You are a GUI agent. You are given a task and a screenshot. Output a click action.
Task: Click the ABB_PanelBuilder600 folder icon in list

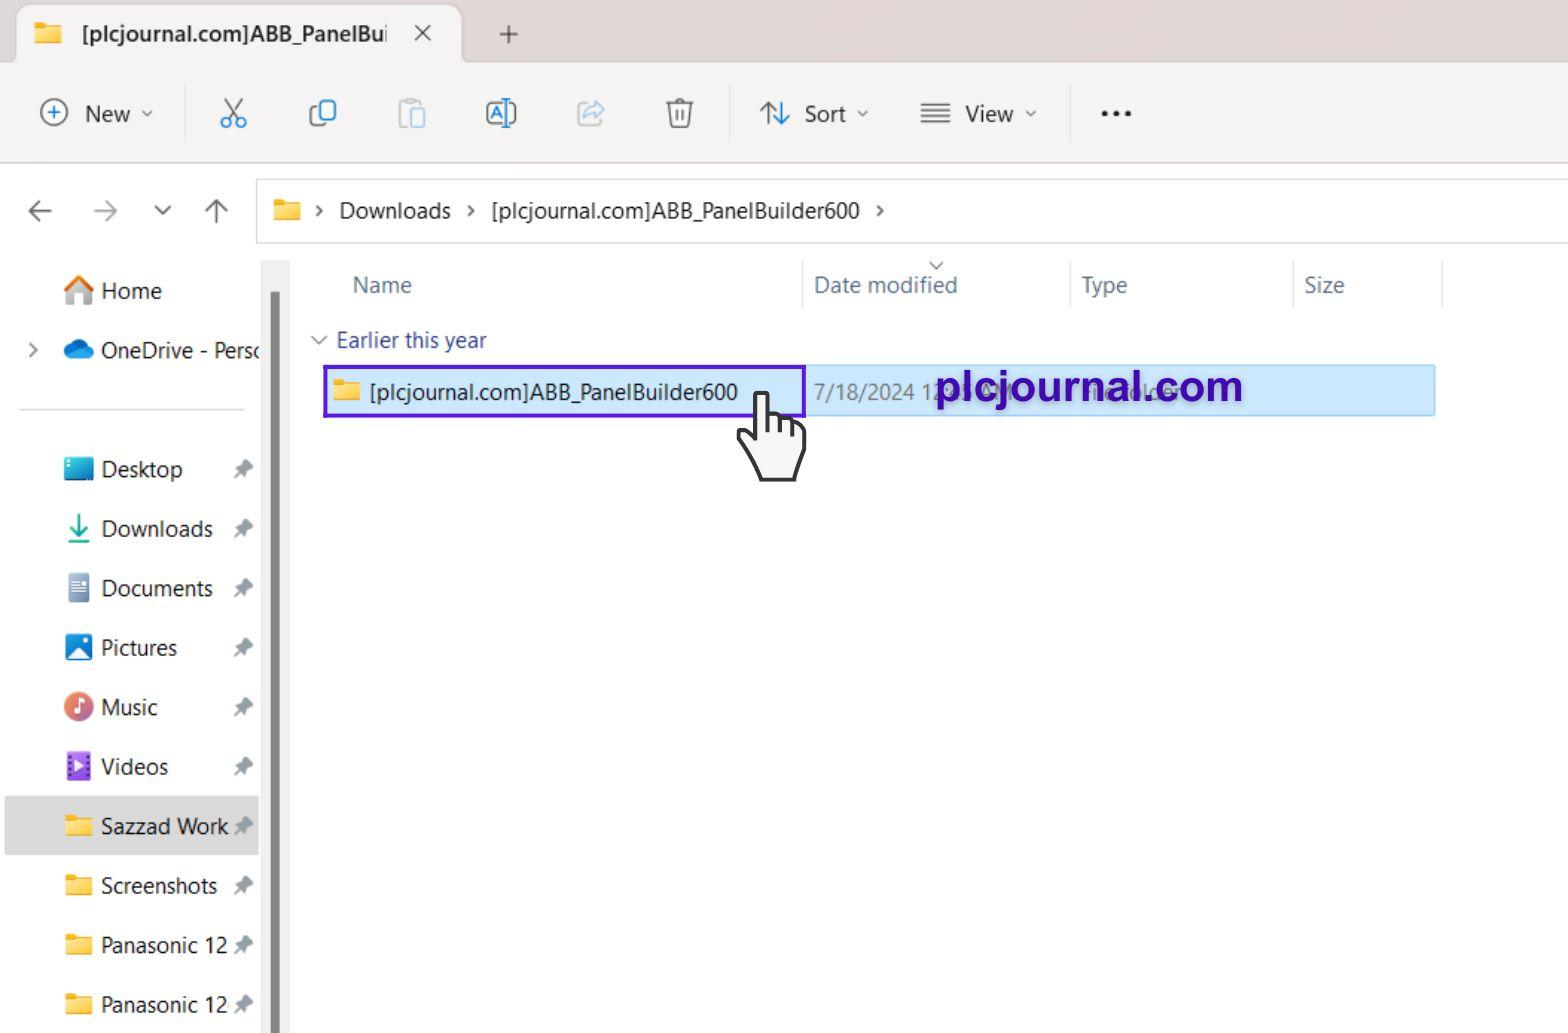(346, 390)
